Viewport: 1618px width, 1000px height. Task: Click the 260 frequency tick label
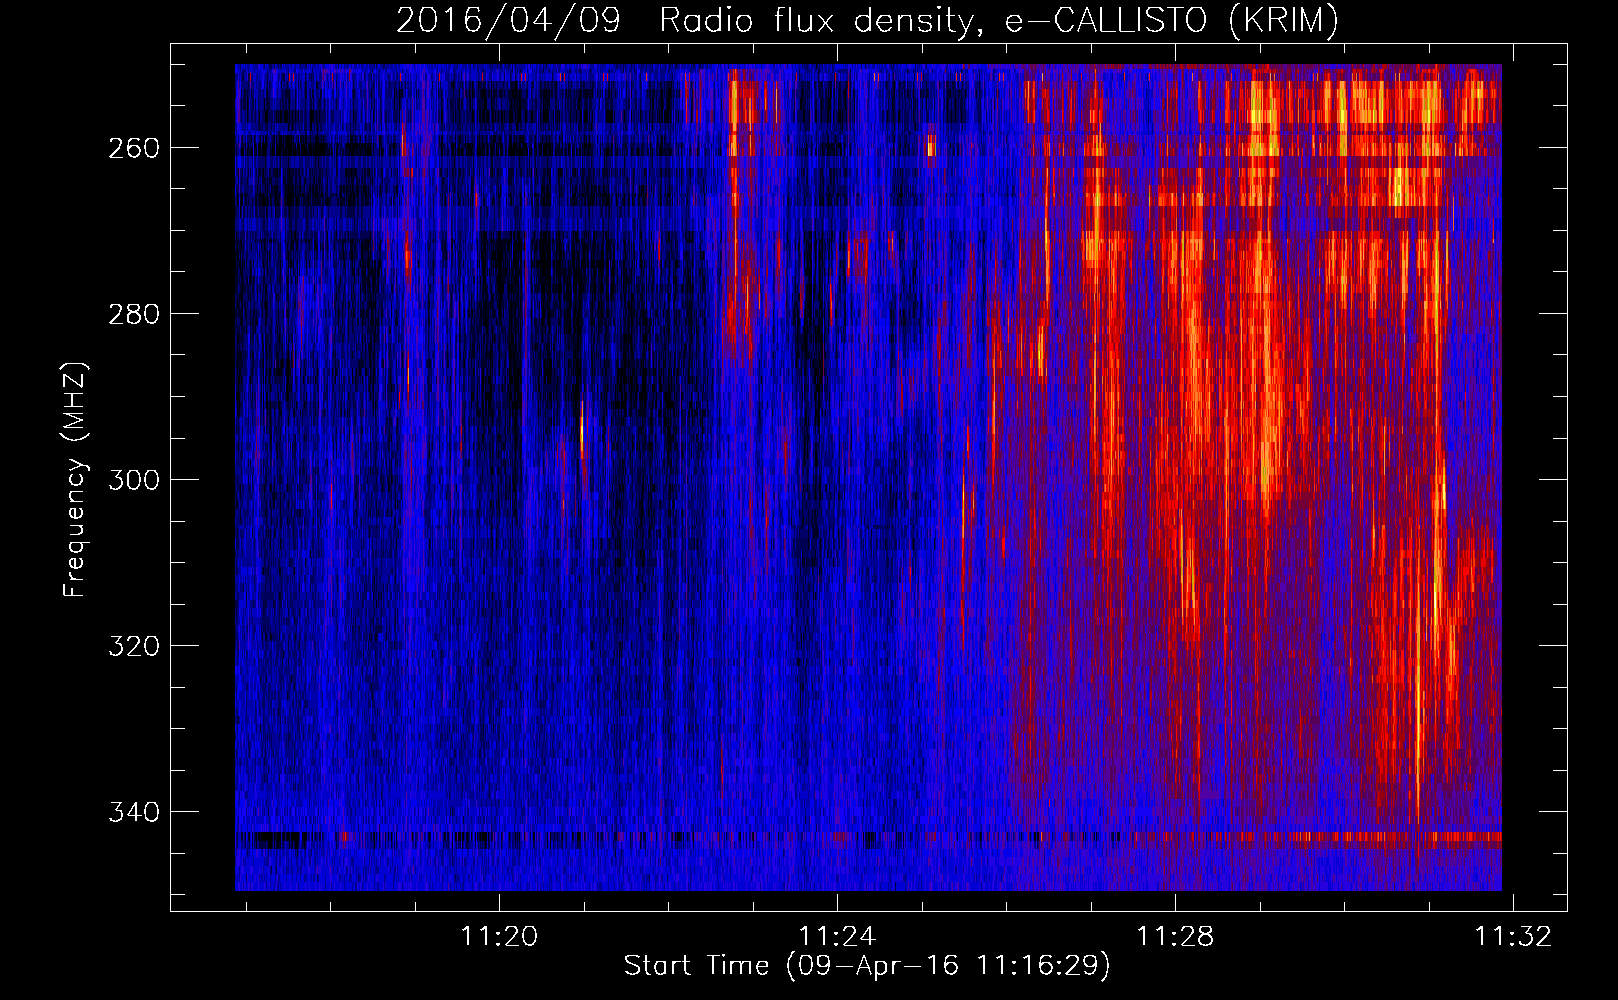pos(134,148)
